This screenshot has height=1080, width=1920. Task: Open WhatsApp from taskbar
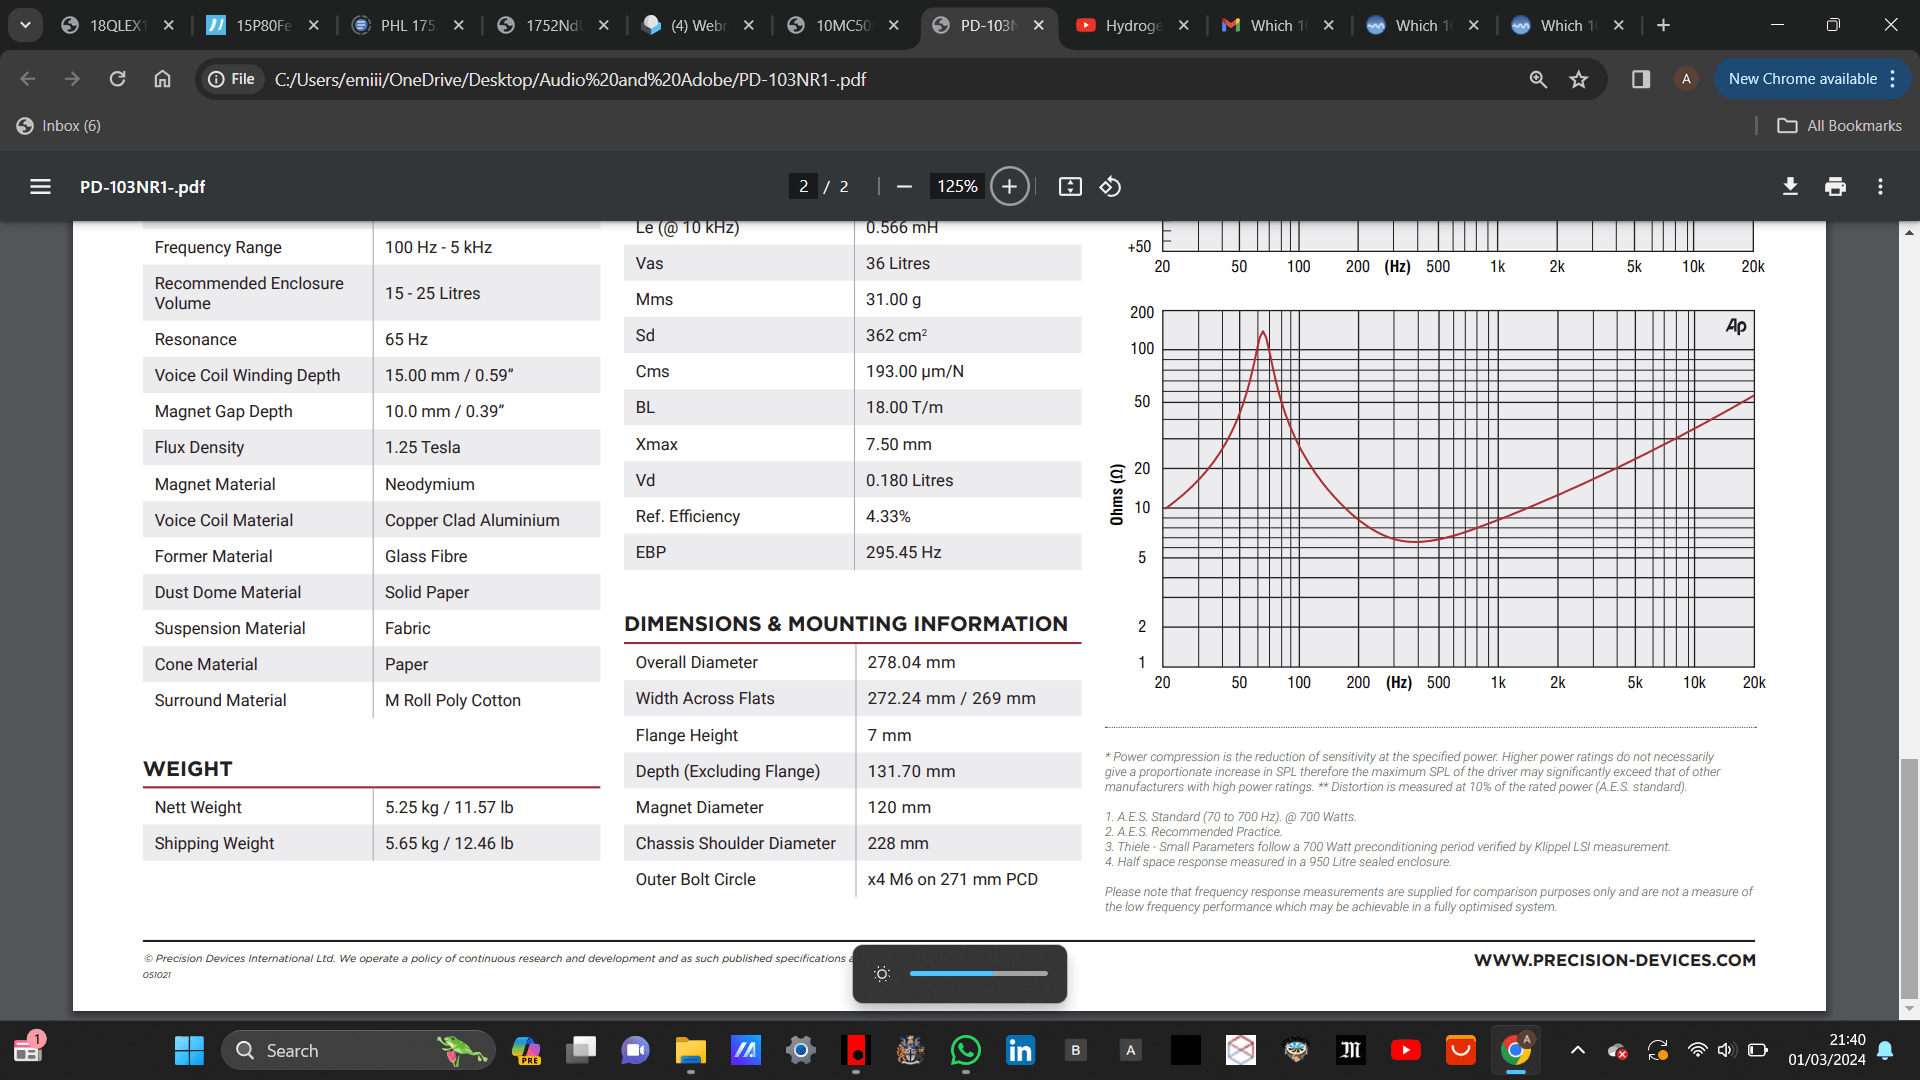pyautogui.click(x=965, y=1050)
